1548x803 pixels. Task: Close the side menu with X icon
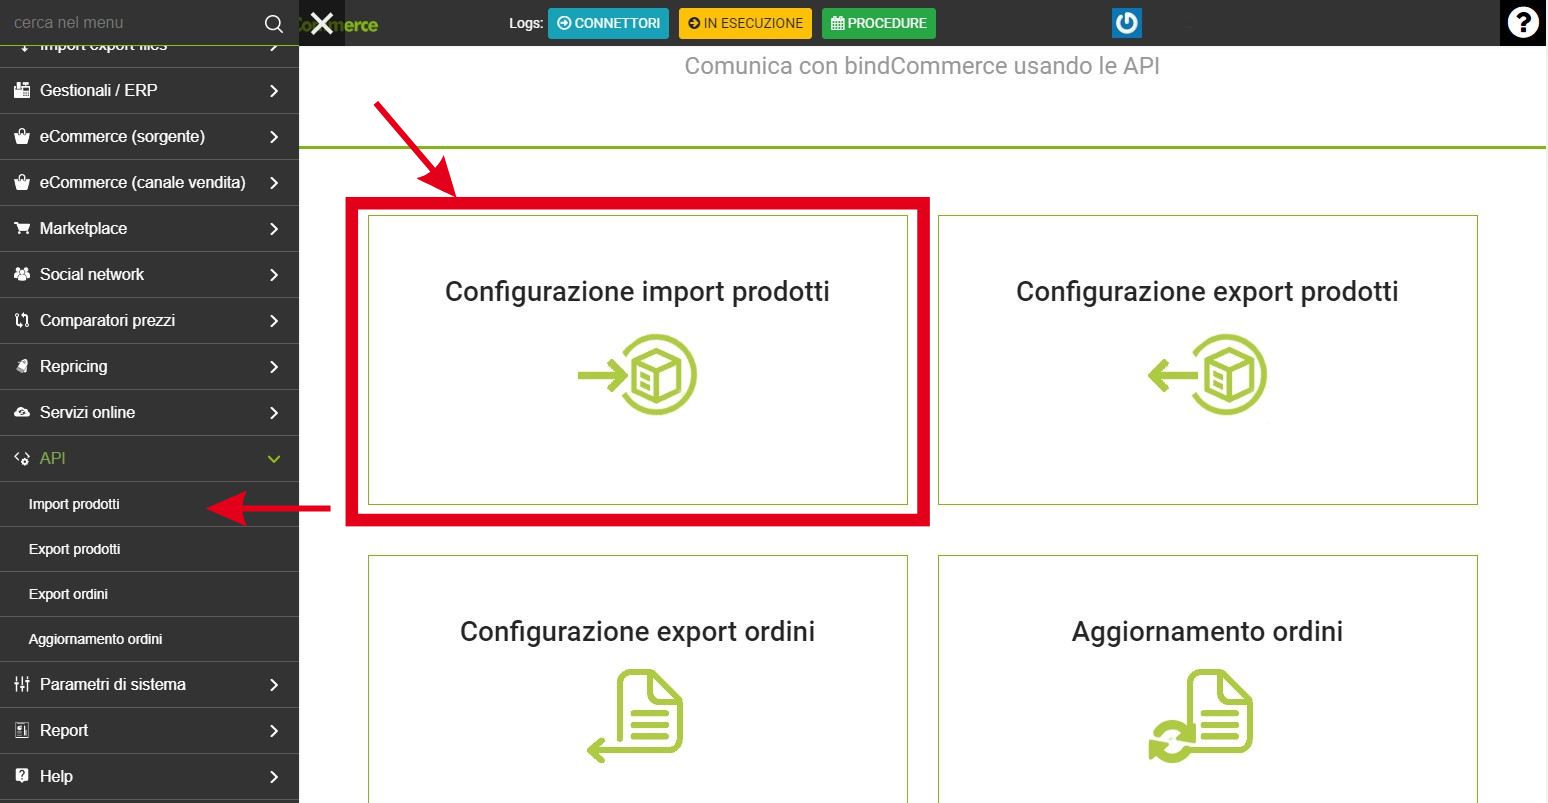click(321, 23)
